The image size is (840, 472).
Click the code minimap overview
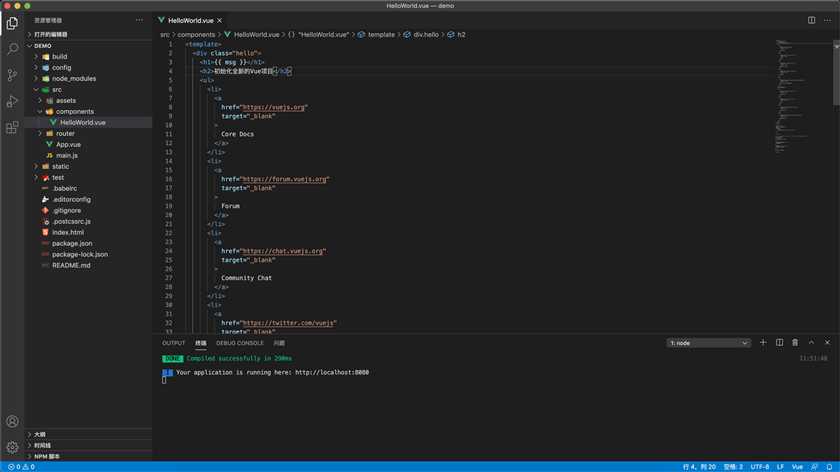point(792,96)
